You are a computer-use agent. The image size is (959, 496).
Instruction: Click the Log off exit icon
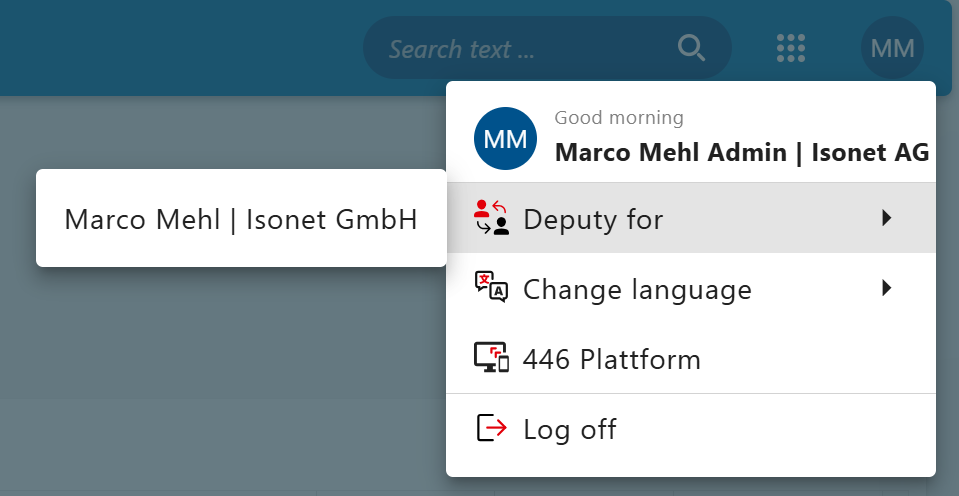pos(492,428)
